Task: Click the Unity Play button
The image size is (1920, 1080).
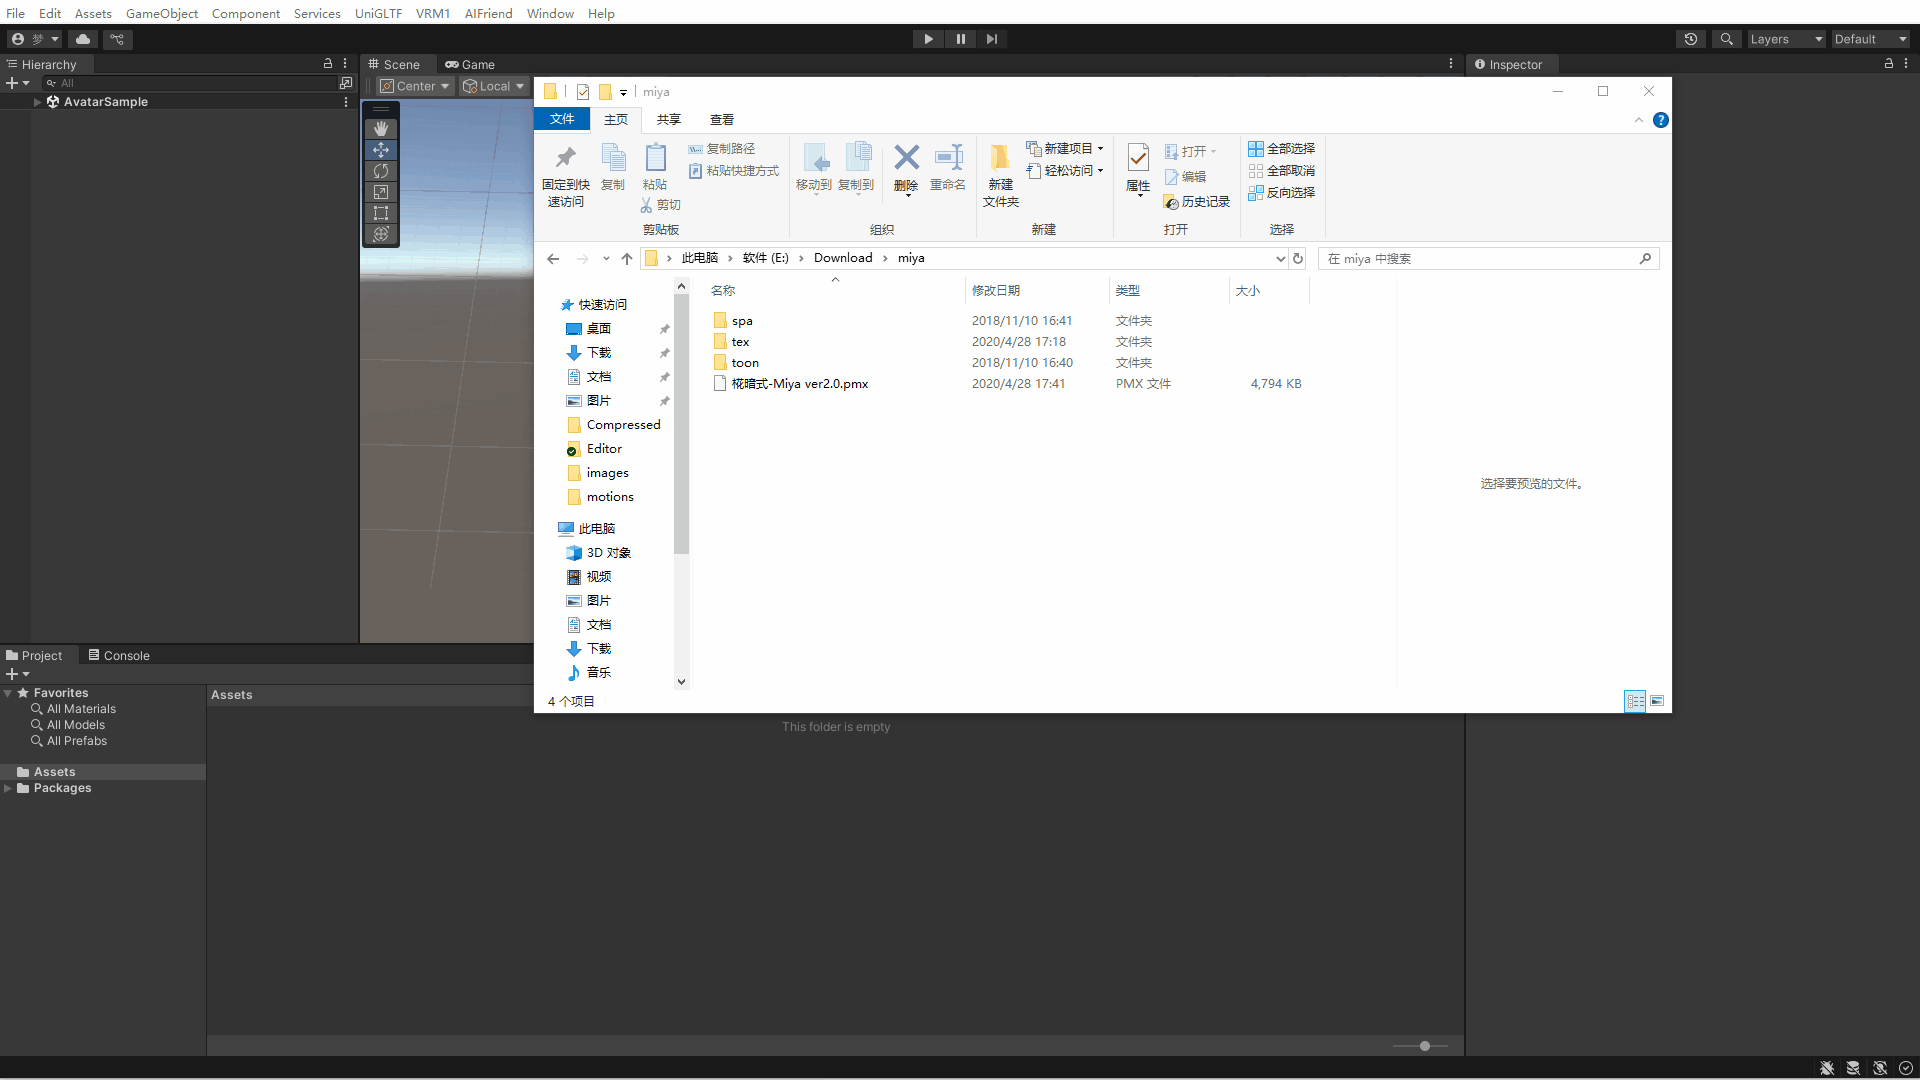Action: coord(928,39)
